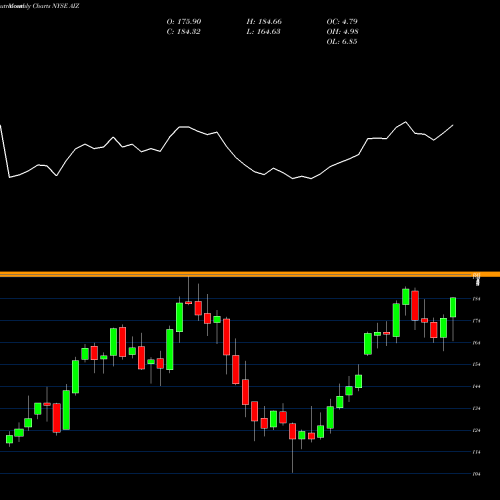Image resolution: width=500 pixels, height=500 pixels.
Task: Click the 184 price axis label
Action: 477,299
